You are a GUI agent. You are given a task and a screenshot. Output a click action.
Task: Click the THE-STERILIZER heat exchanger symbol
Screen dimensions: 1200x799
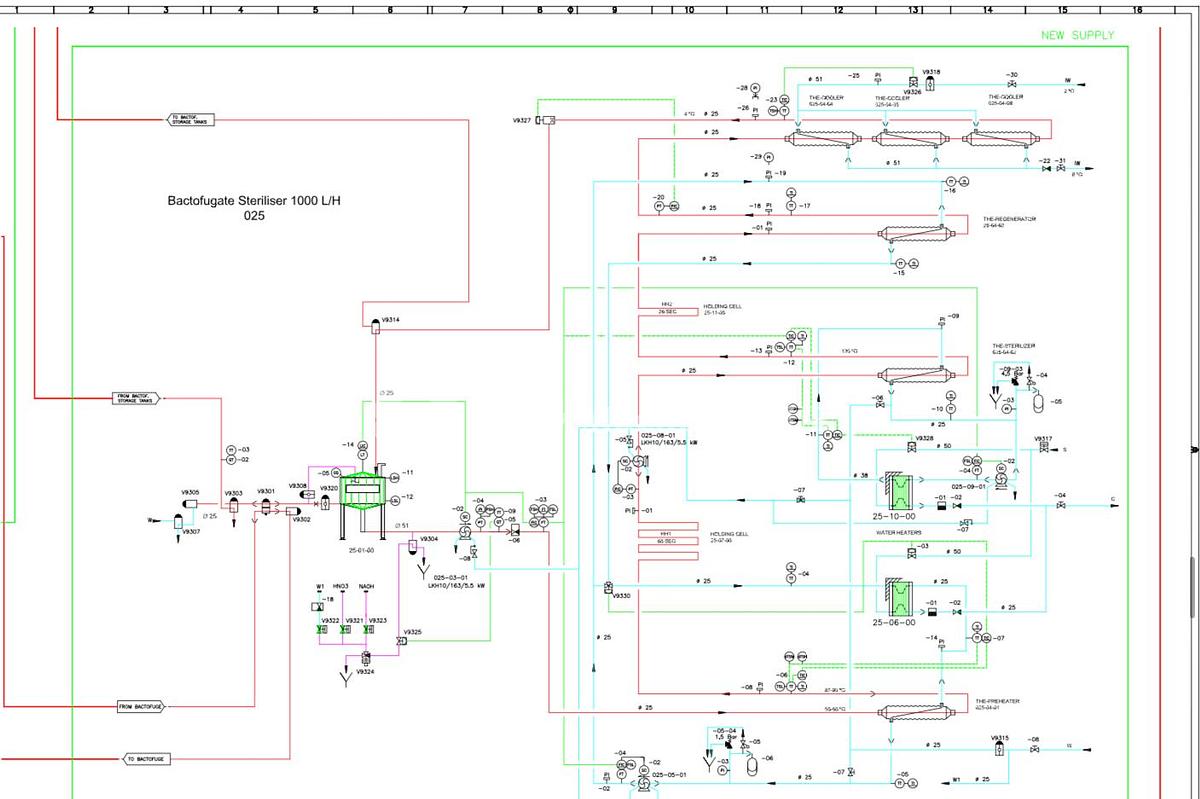[x=911, y=376]
